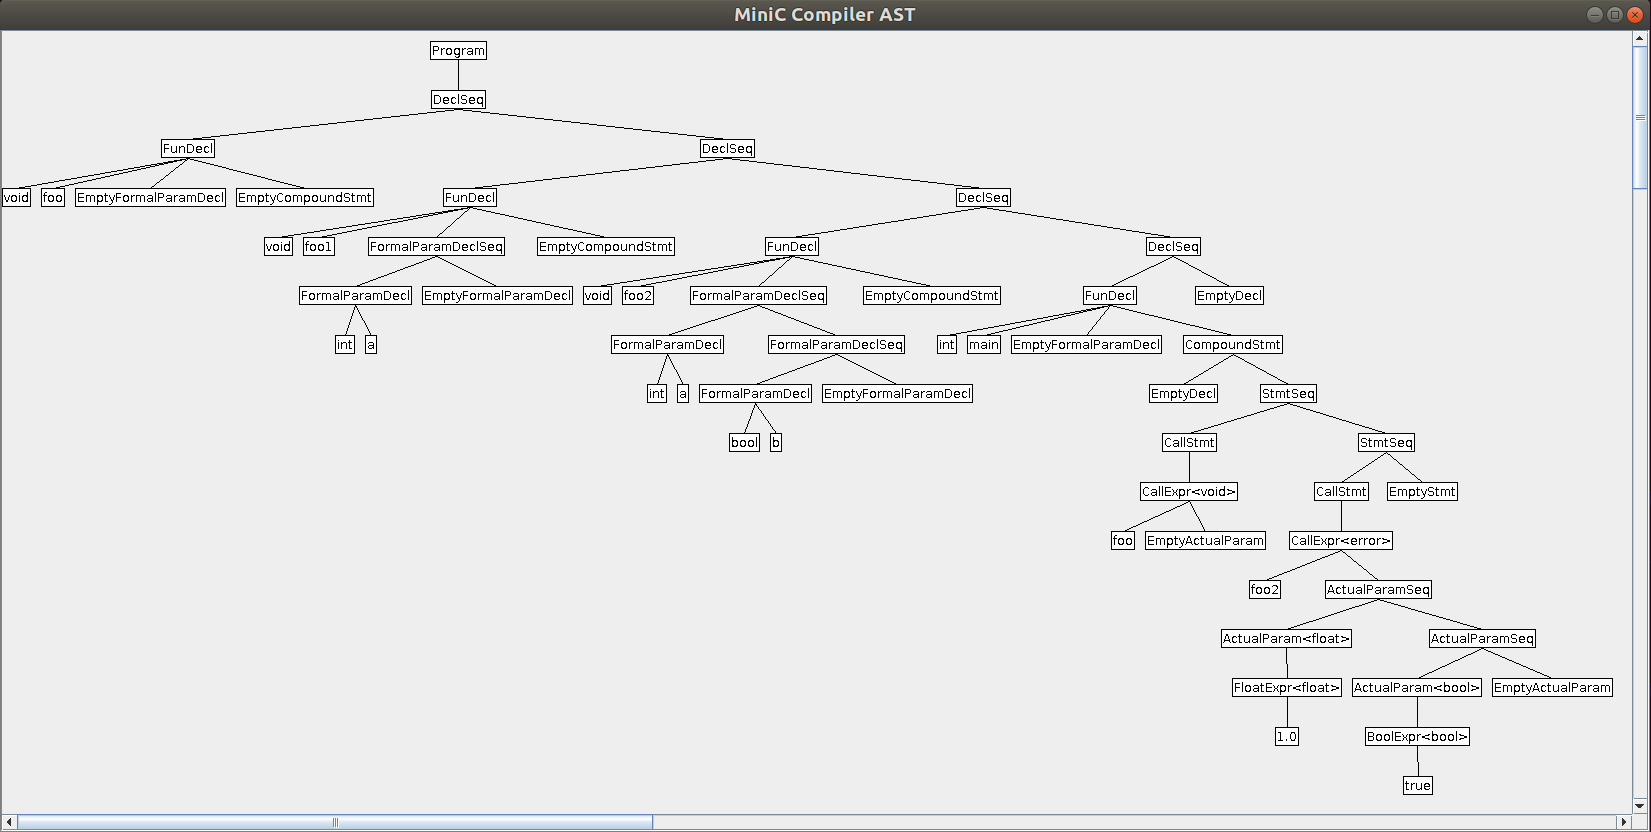Select the EmptyStmt node
Screen dimensions: 1651x832
(1422, 492)
